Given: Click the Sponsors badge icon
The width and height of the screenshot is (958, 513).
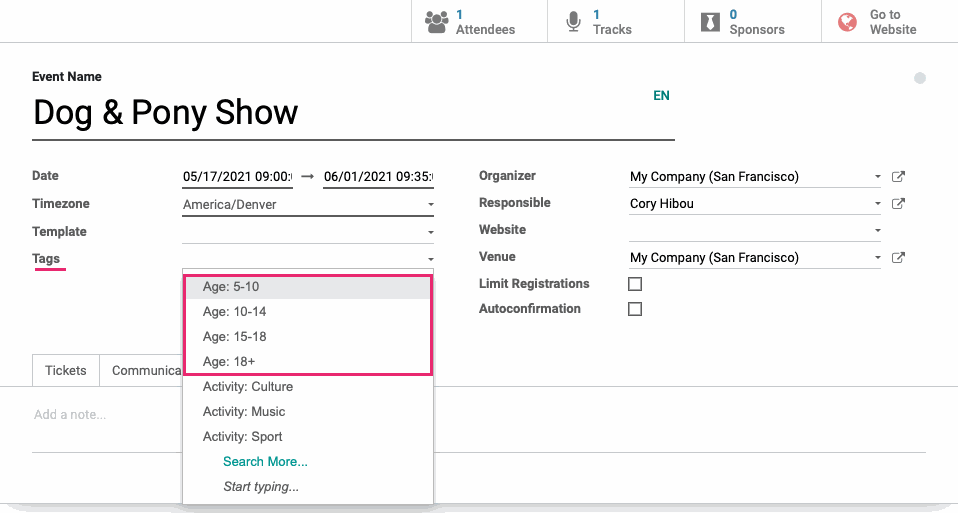Looking at the screenshot, I should [x=710, y=23].
